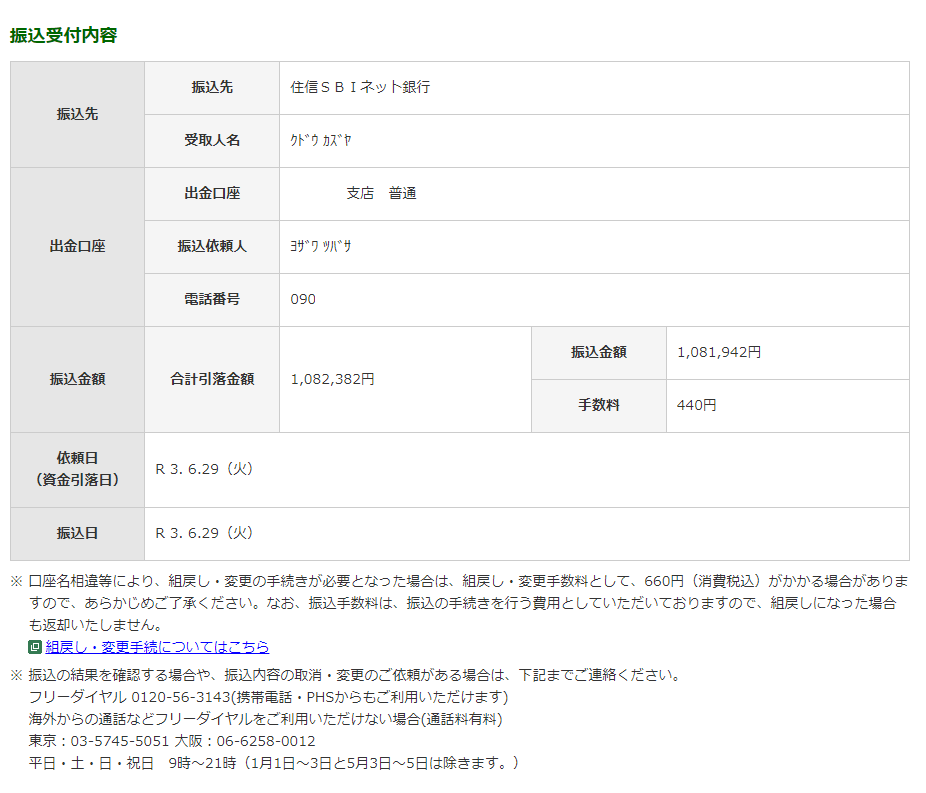
Task: Select the bank name 住信ＳＢＩネット銀行
Action: (360, 87)
